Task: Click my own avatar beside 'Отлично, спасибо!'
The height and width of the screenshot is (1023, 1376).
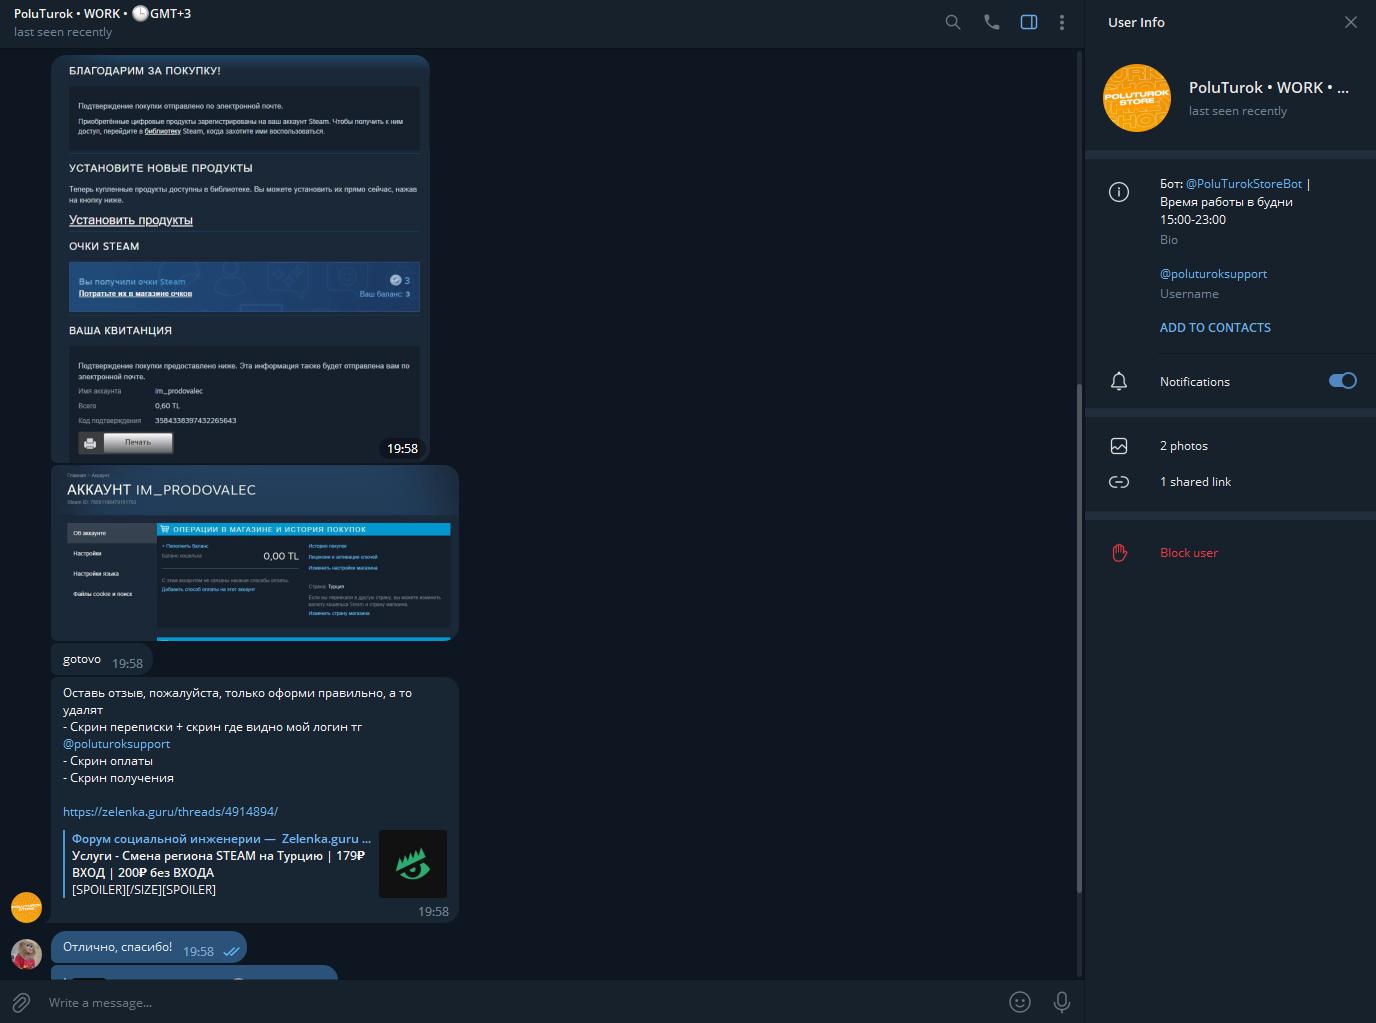Action: (x=26, y=954)
